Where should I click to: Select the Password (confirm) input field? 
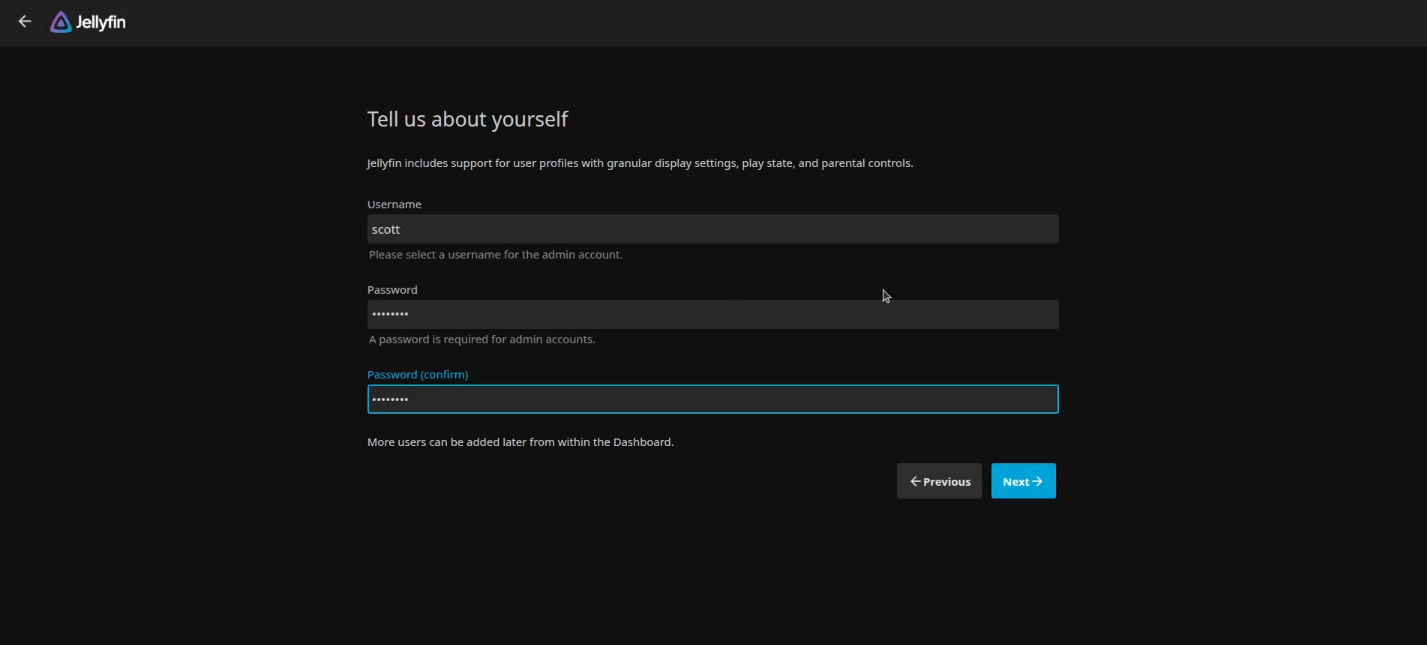[x=712, y=399]
